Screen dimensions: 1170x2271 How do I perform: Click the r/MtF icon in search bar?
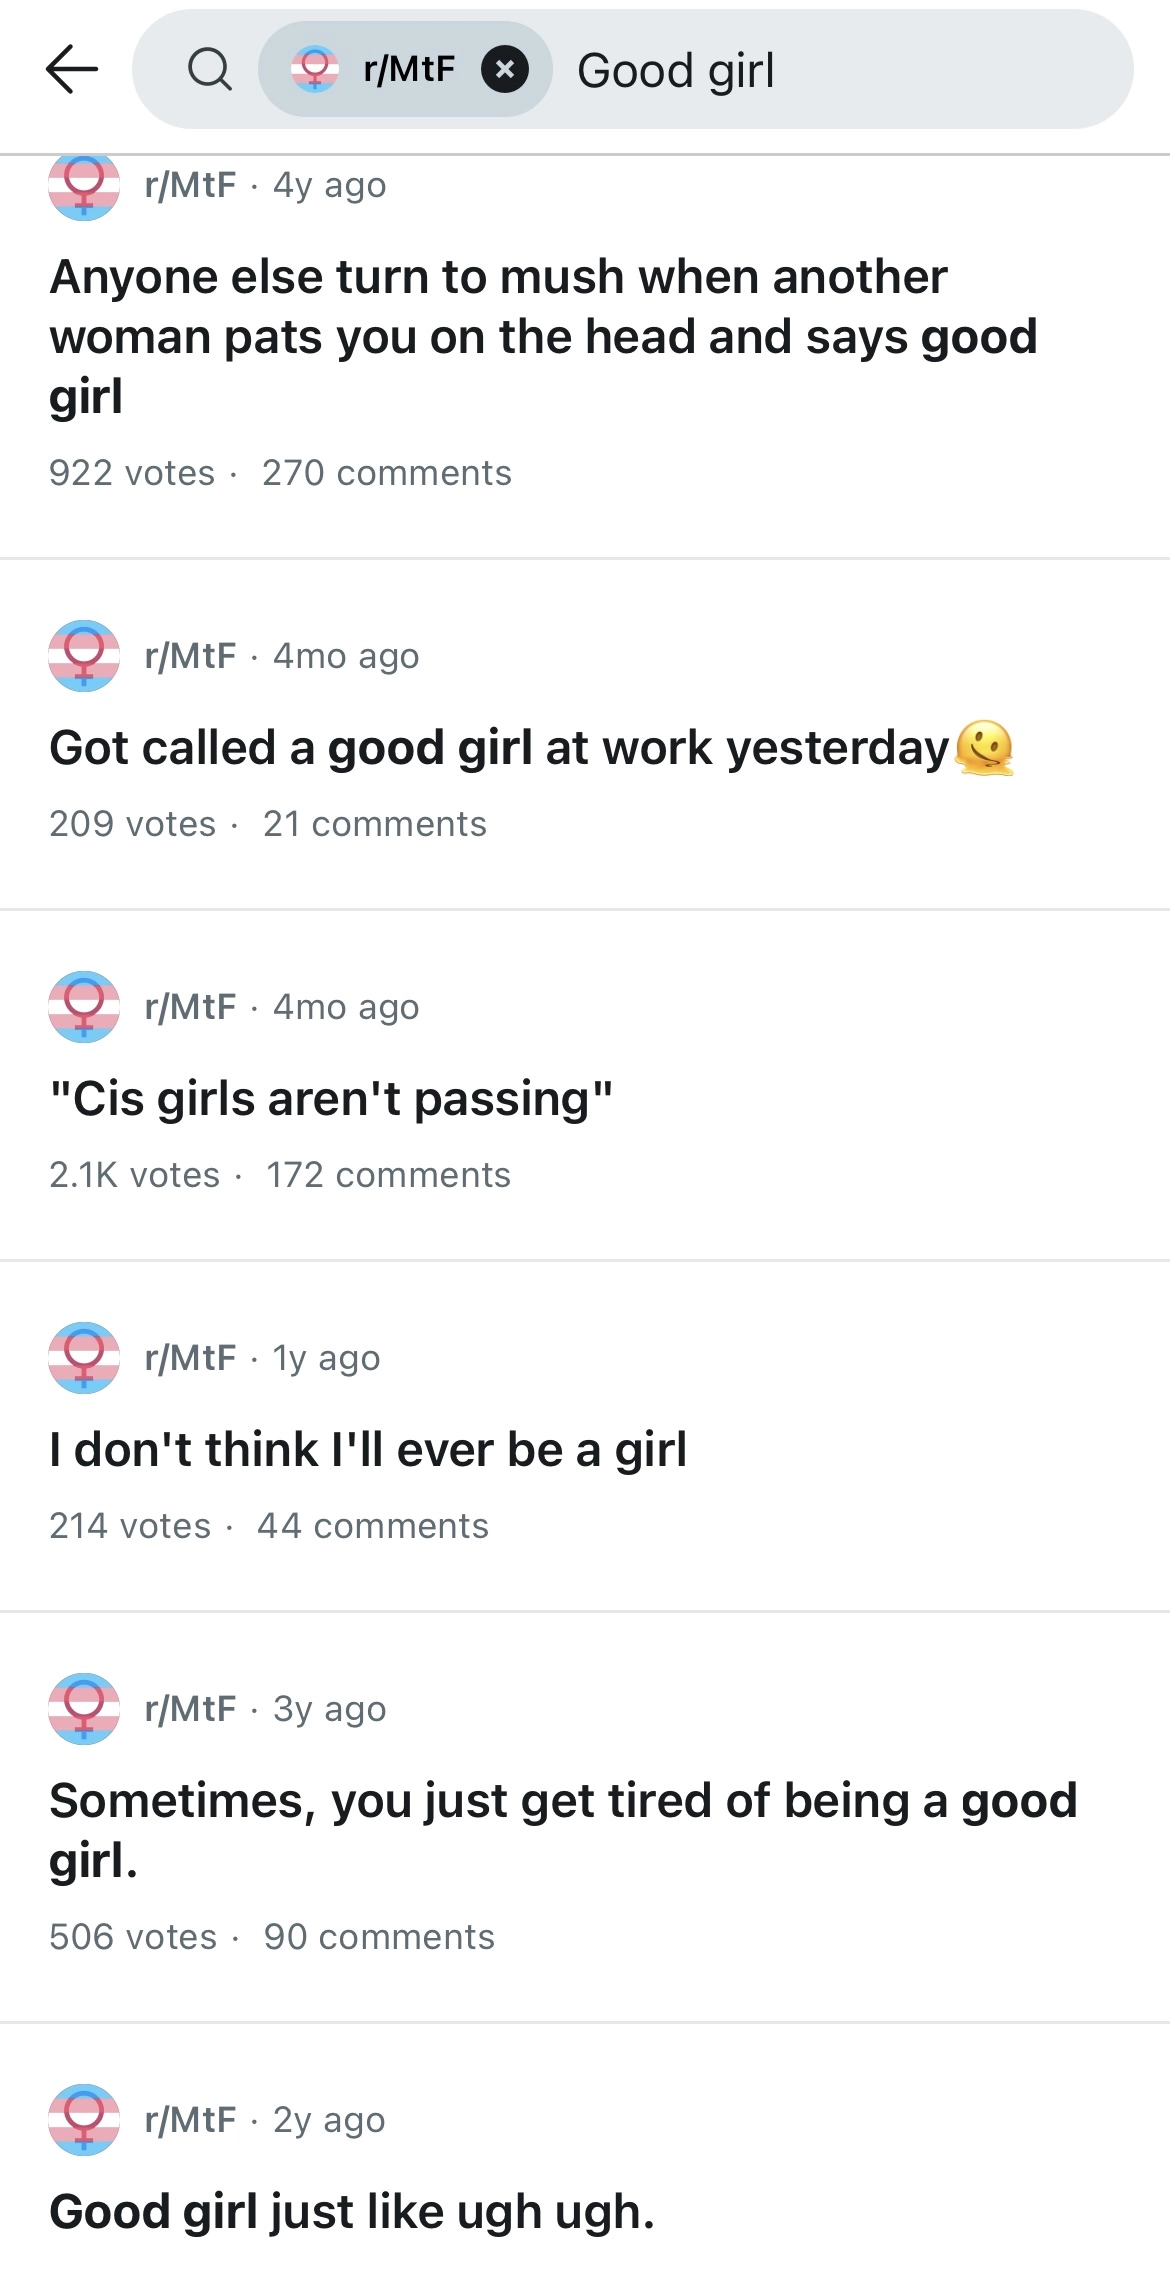(x=315, y=69)
